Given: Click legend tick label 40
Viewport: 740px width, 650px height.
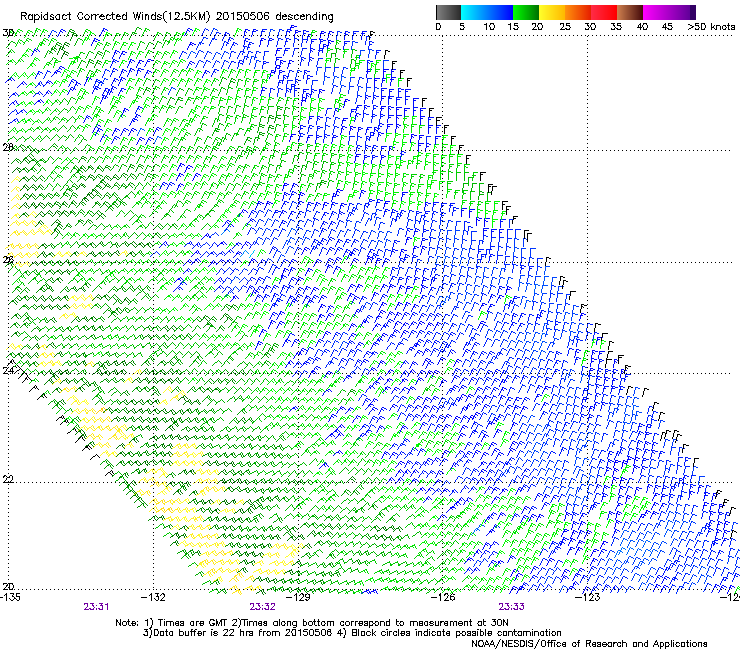Looking at the screenshot, I should pyautogui.click(x=642, y=27).
